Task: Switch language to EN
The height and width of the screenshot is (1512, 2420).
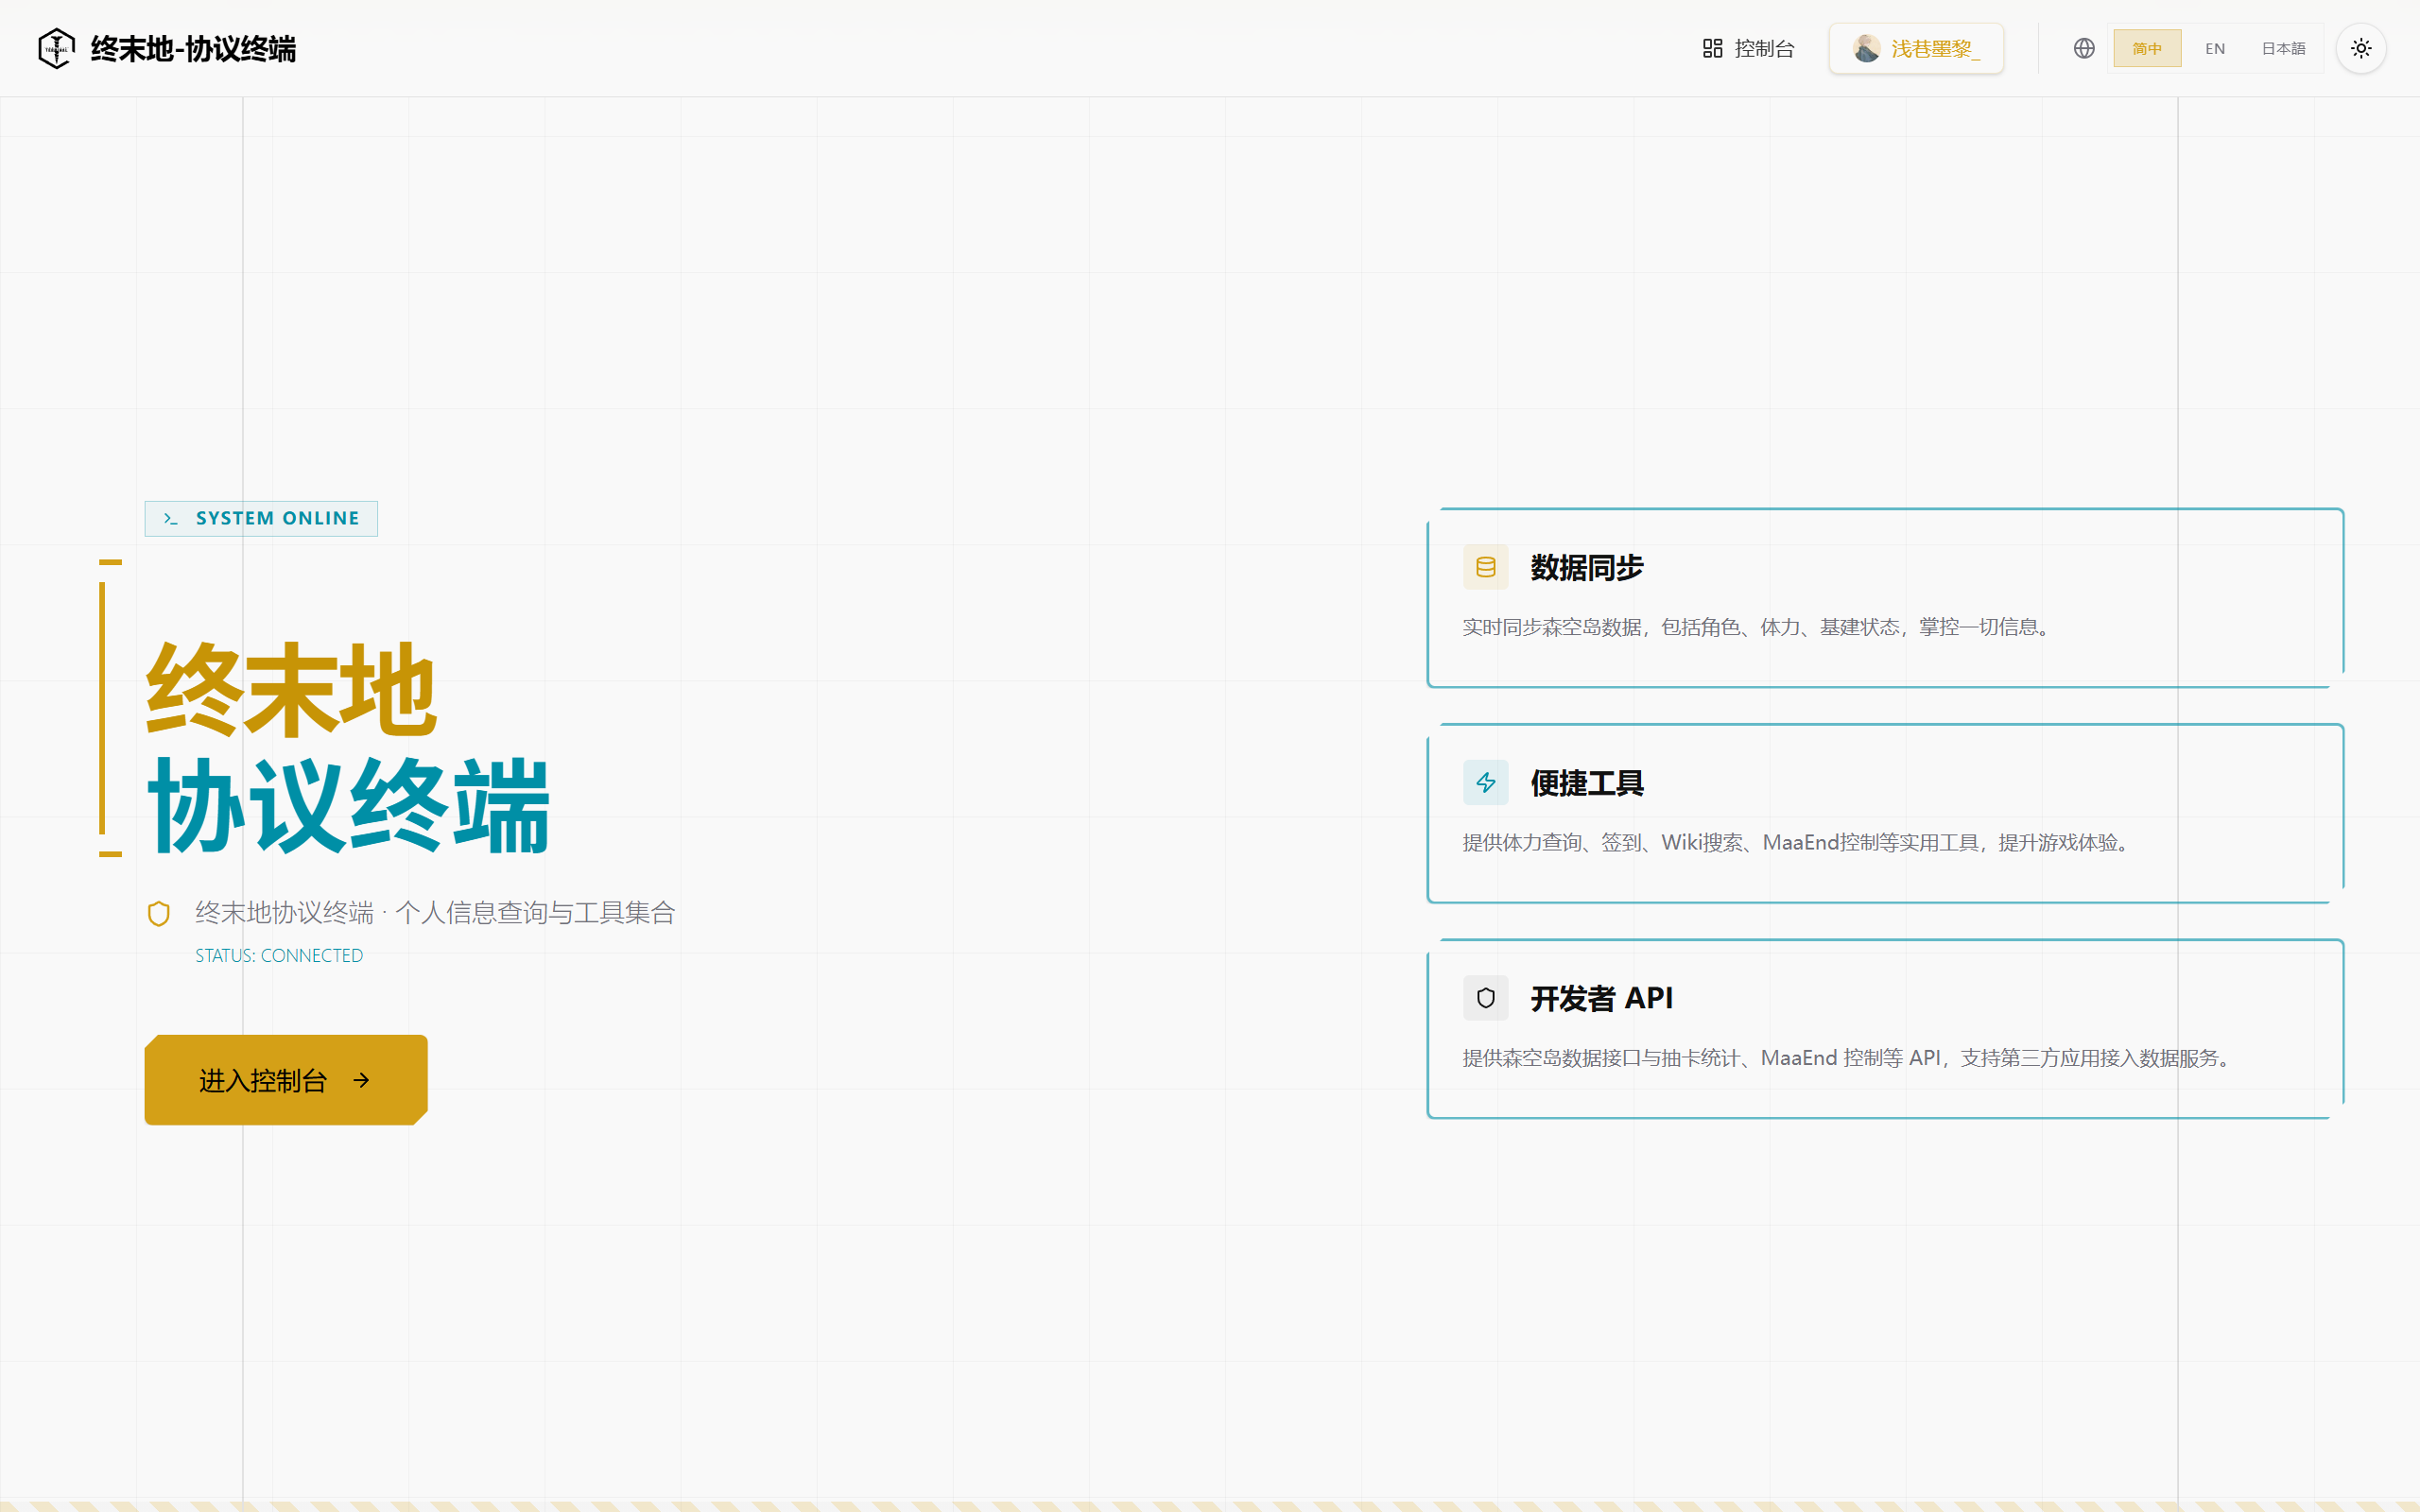Action: click(x=2215, y=48)
